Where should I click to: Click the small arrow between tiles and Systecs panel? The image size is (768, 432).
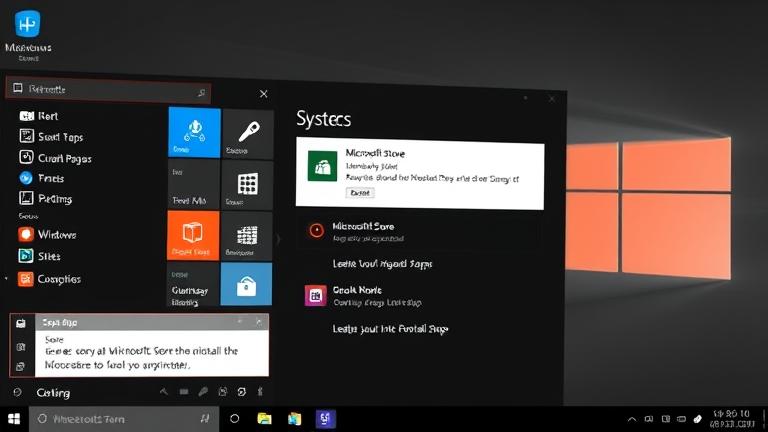tap(278, 239)
